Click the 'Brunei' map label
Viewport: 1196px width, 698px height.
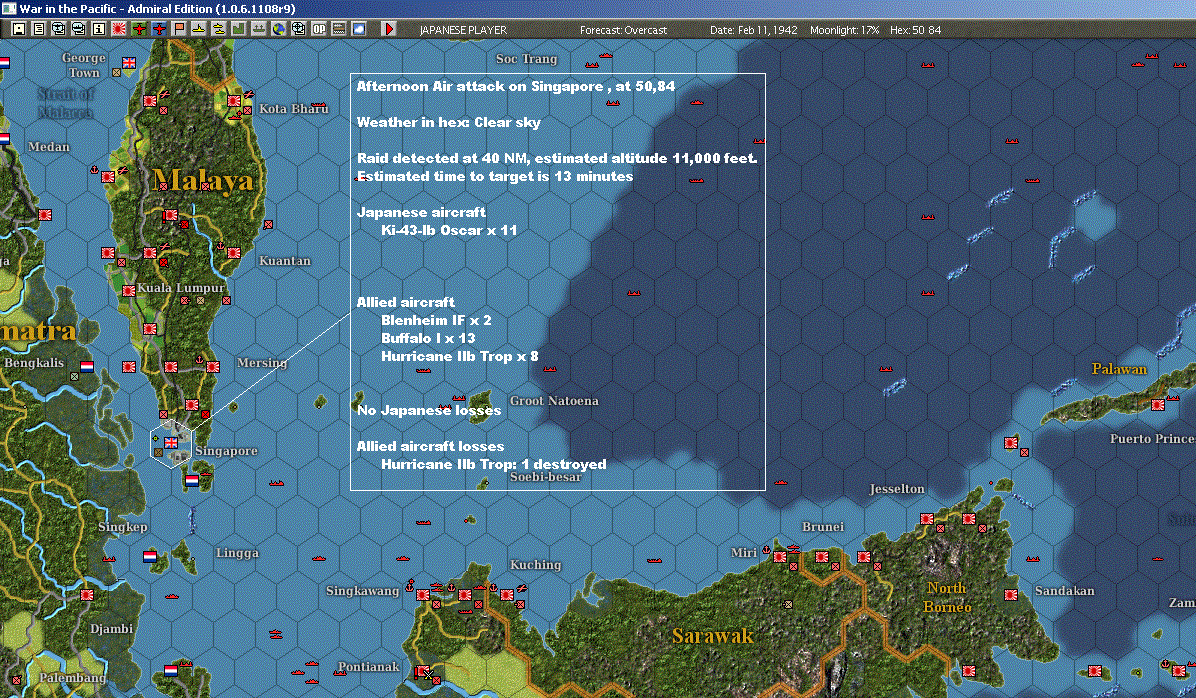click(x=823, y=526)
